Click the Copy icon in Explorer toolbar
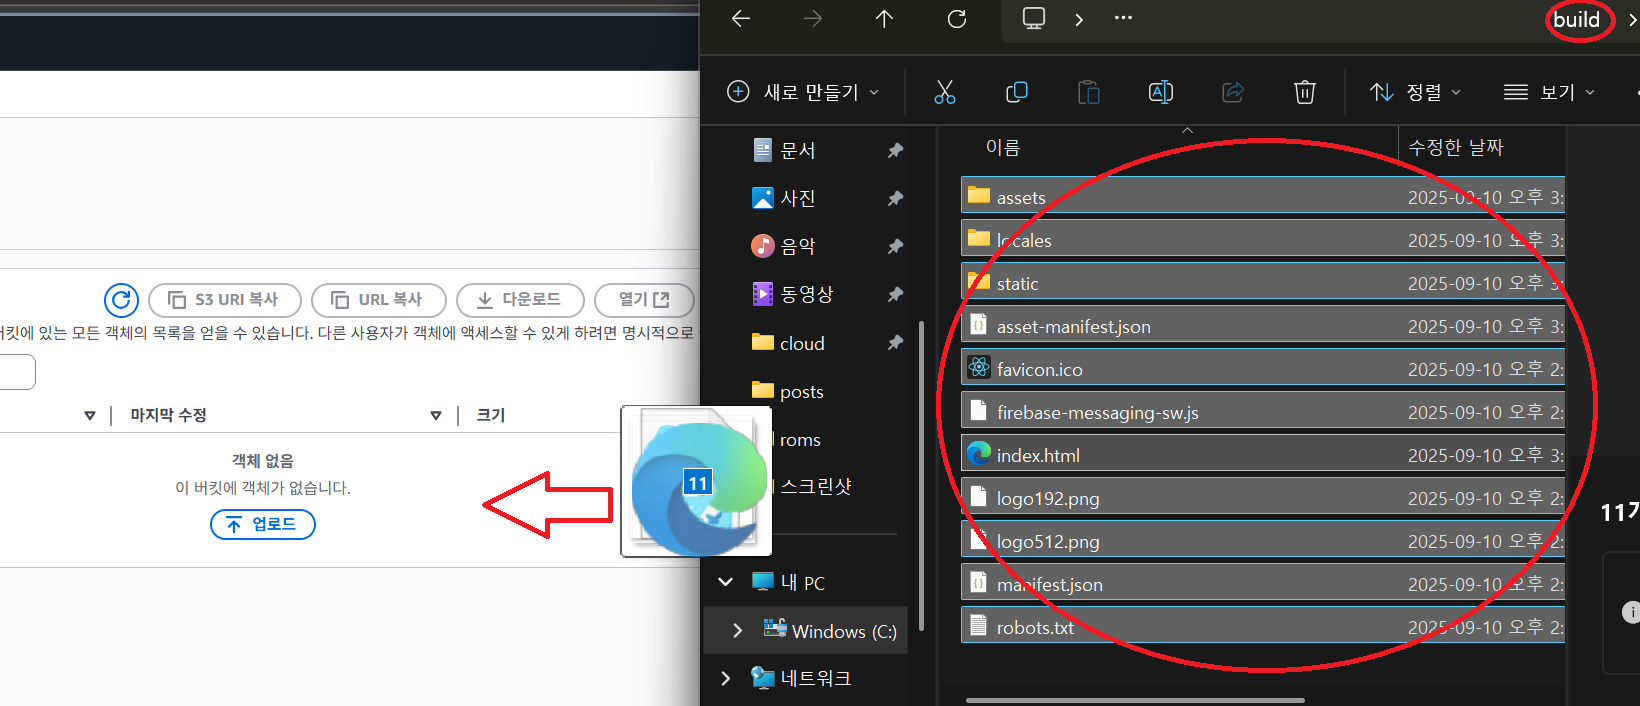The image size is (1640, 706). [1016, 92]
